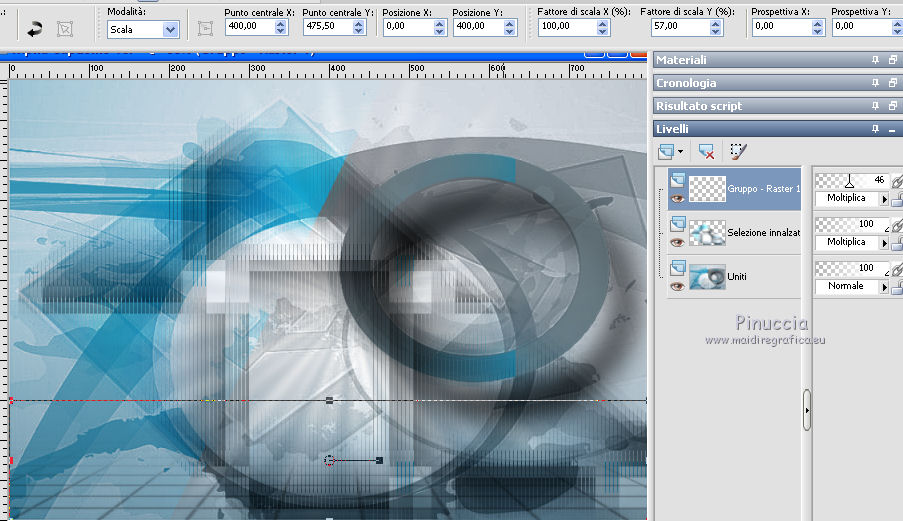Hide the Uniti layer
This screenshot has height=521, width=903.
point(677,286)
